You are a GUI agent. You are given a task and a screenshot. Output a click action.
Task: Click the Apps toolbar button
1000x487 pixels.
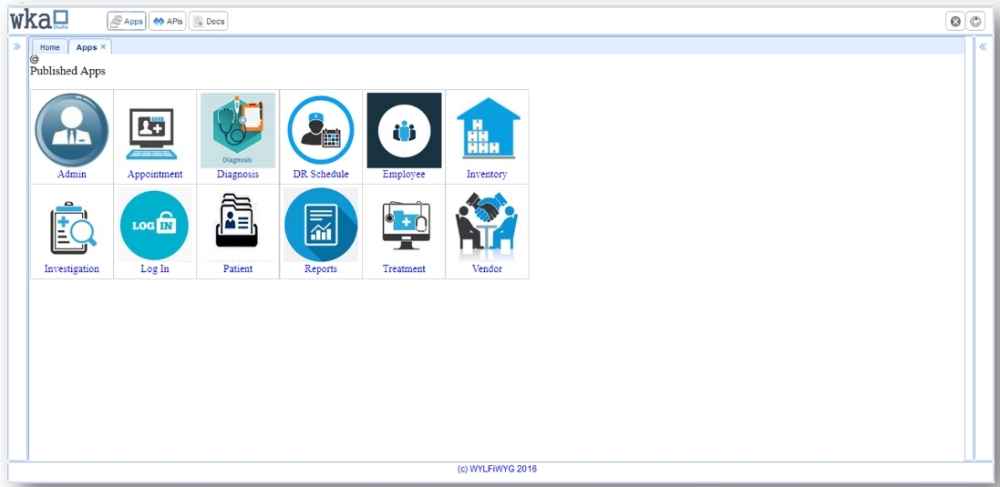pos(127,21)
